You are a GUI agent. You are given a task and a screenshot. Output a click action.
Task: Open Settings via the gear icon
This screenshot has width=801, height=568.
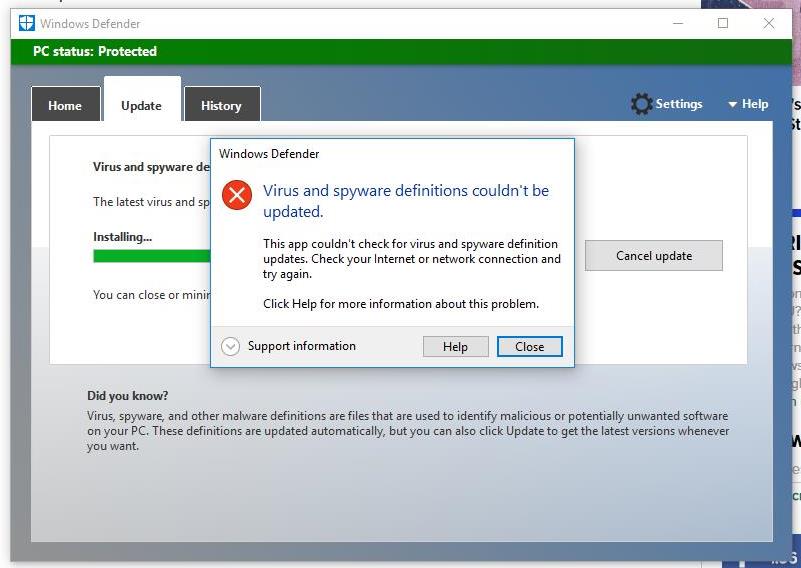click(641, 104)
